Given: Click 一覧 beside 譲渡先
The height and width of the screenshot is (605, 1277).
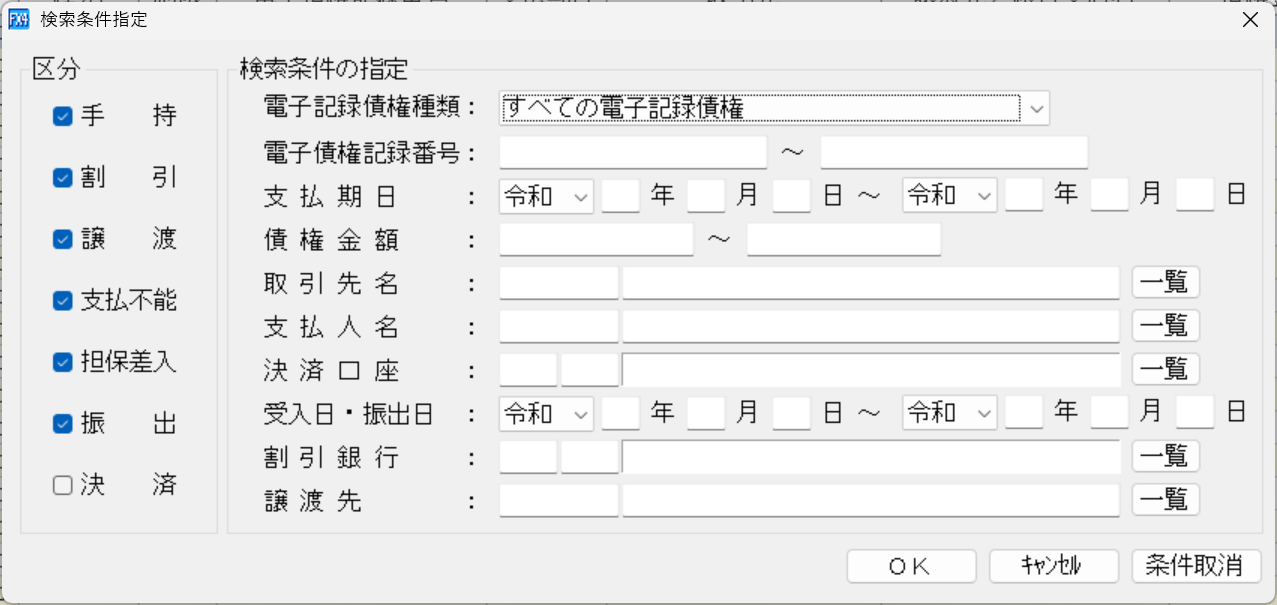Looking at the screenshot, I should (1165, 500).
